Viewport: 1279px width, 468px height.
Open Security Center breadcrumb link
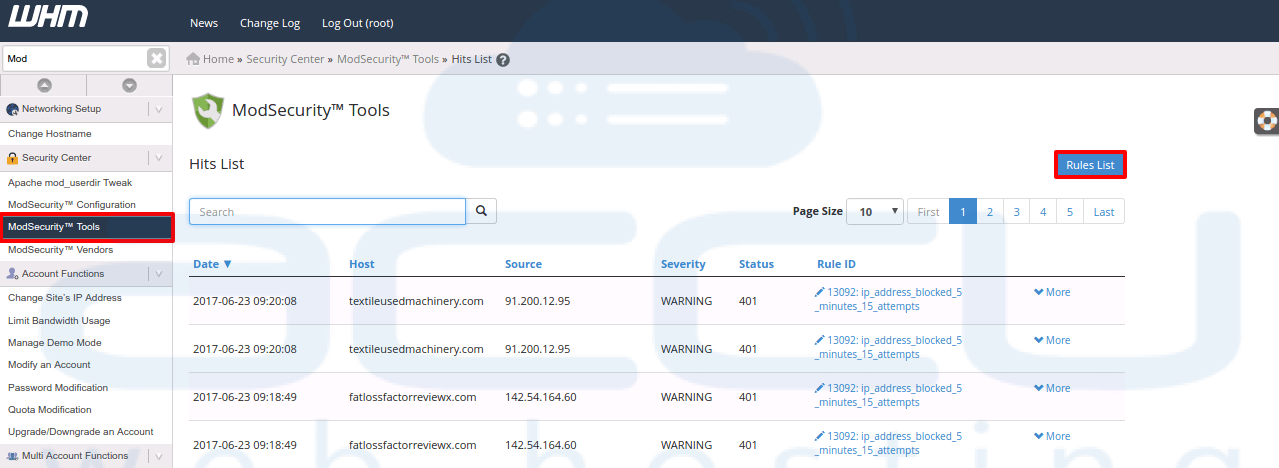tap(285, 59)
